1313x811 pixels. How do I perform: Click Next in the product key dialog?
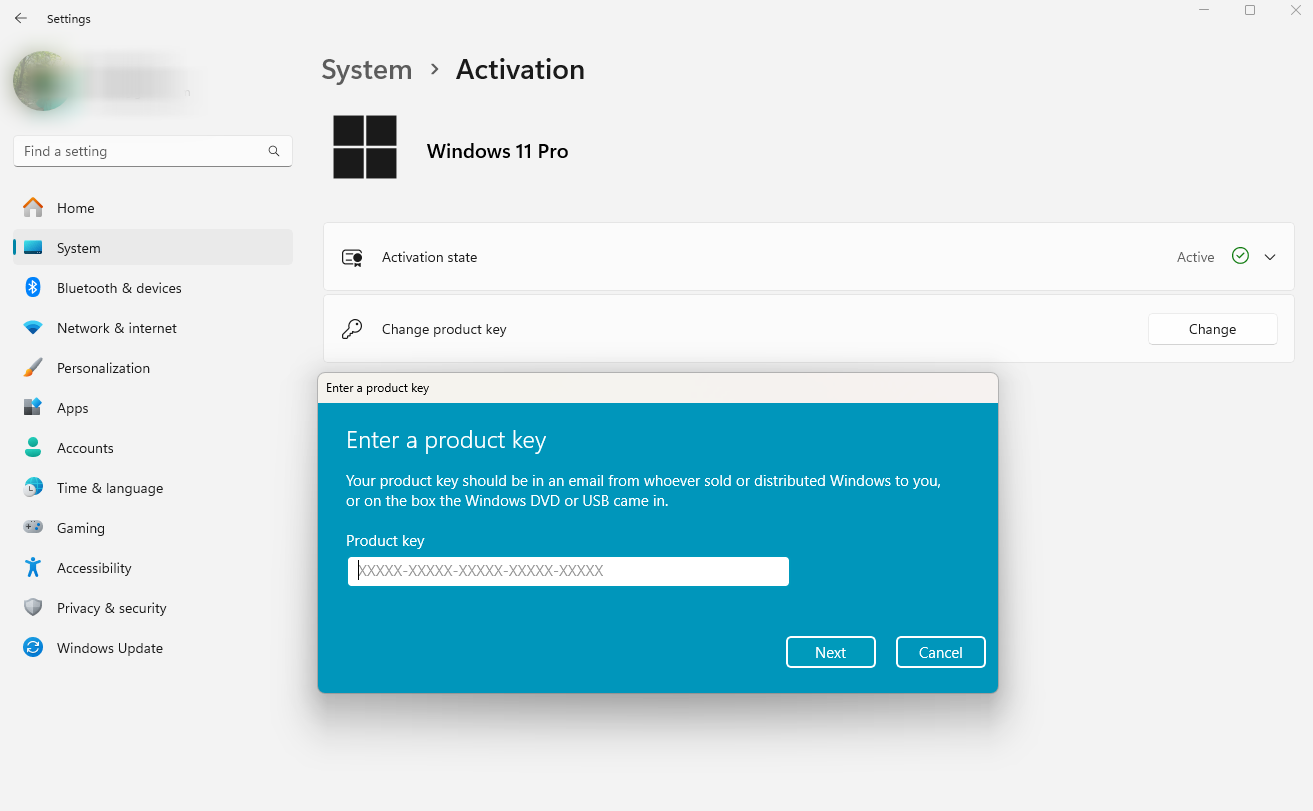(x=831, y=652)
